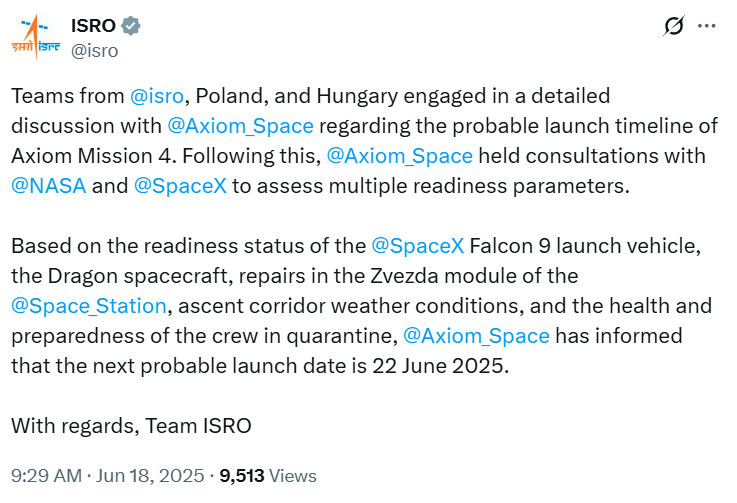
Task: Click the 'With regards, Team ISRO' text
Action: (131, 425)
